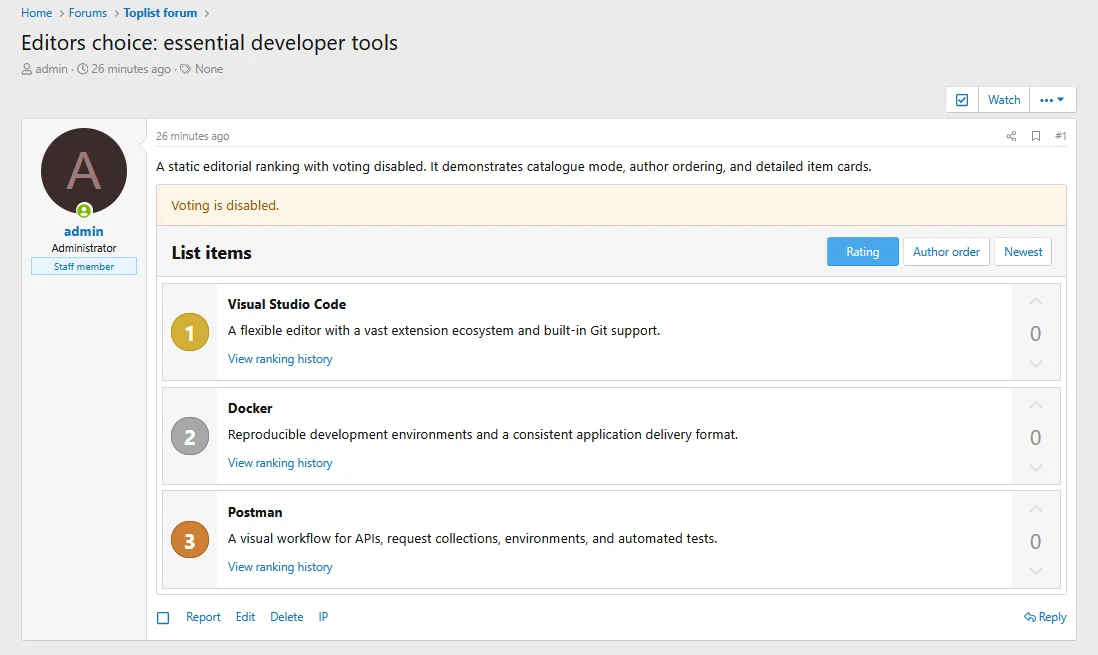The image size is (1098, 655).
Task: Sort list items by Rating
Action: click(x=863, y=251)
